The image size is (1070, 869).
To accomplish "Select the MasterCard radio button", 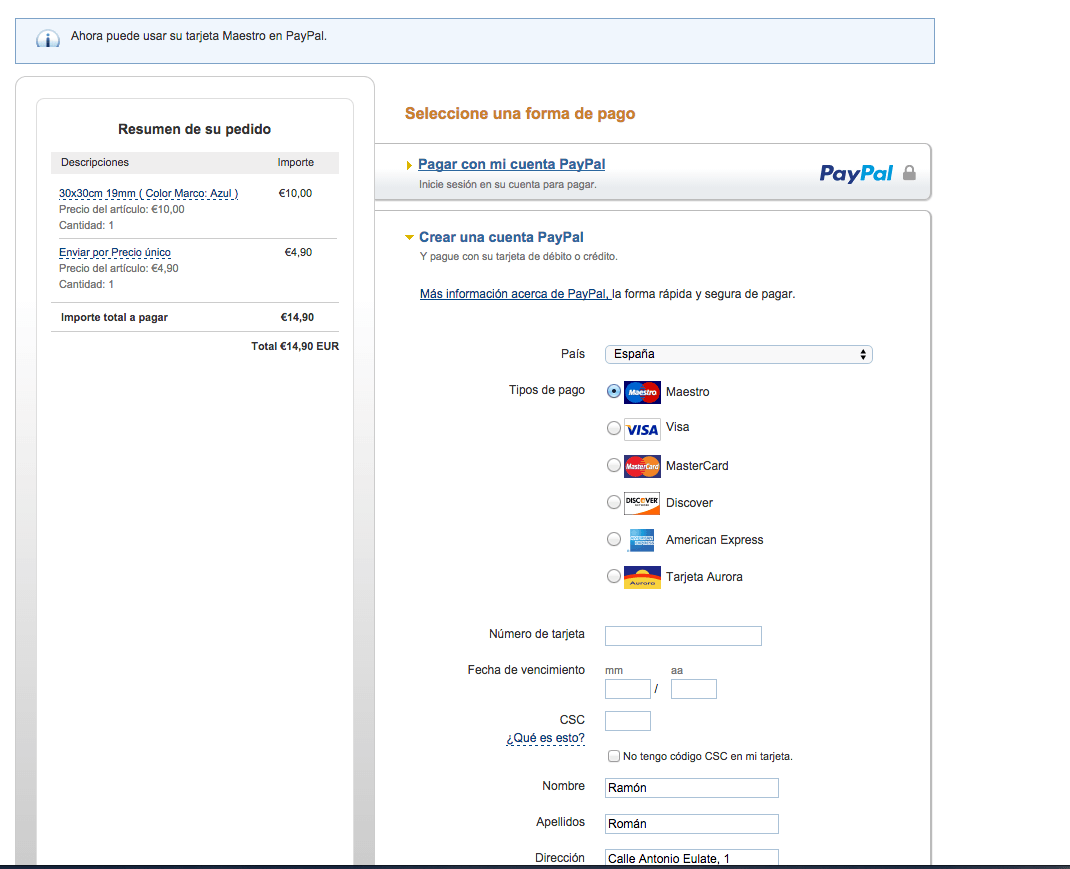I will 613,465.
